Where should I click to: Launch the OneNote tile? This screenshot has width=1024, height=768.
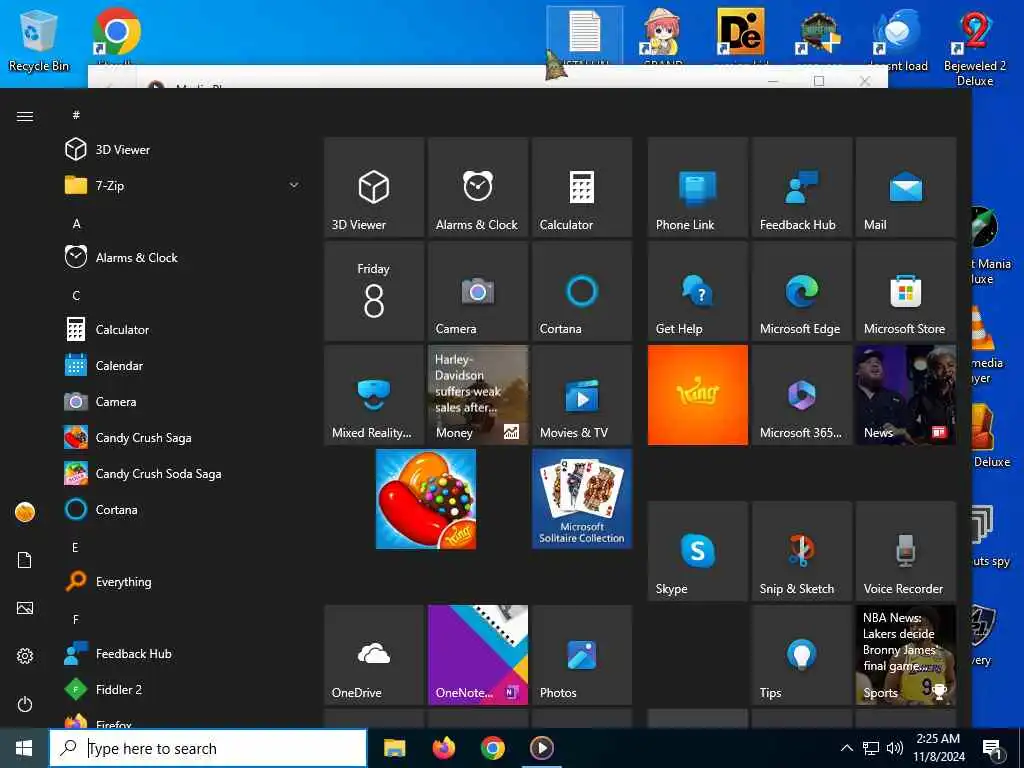point(478,655)
